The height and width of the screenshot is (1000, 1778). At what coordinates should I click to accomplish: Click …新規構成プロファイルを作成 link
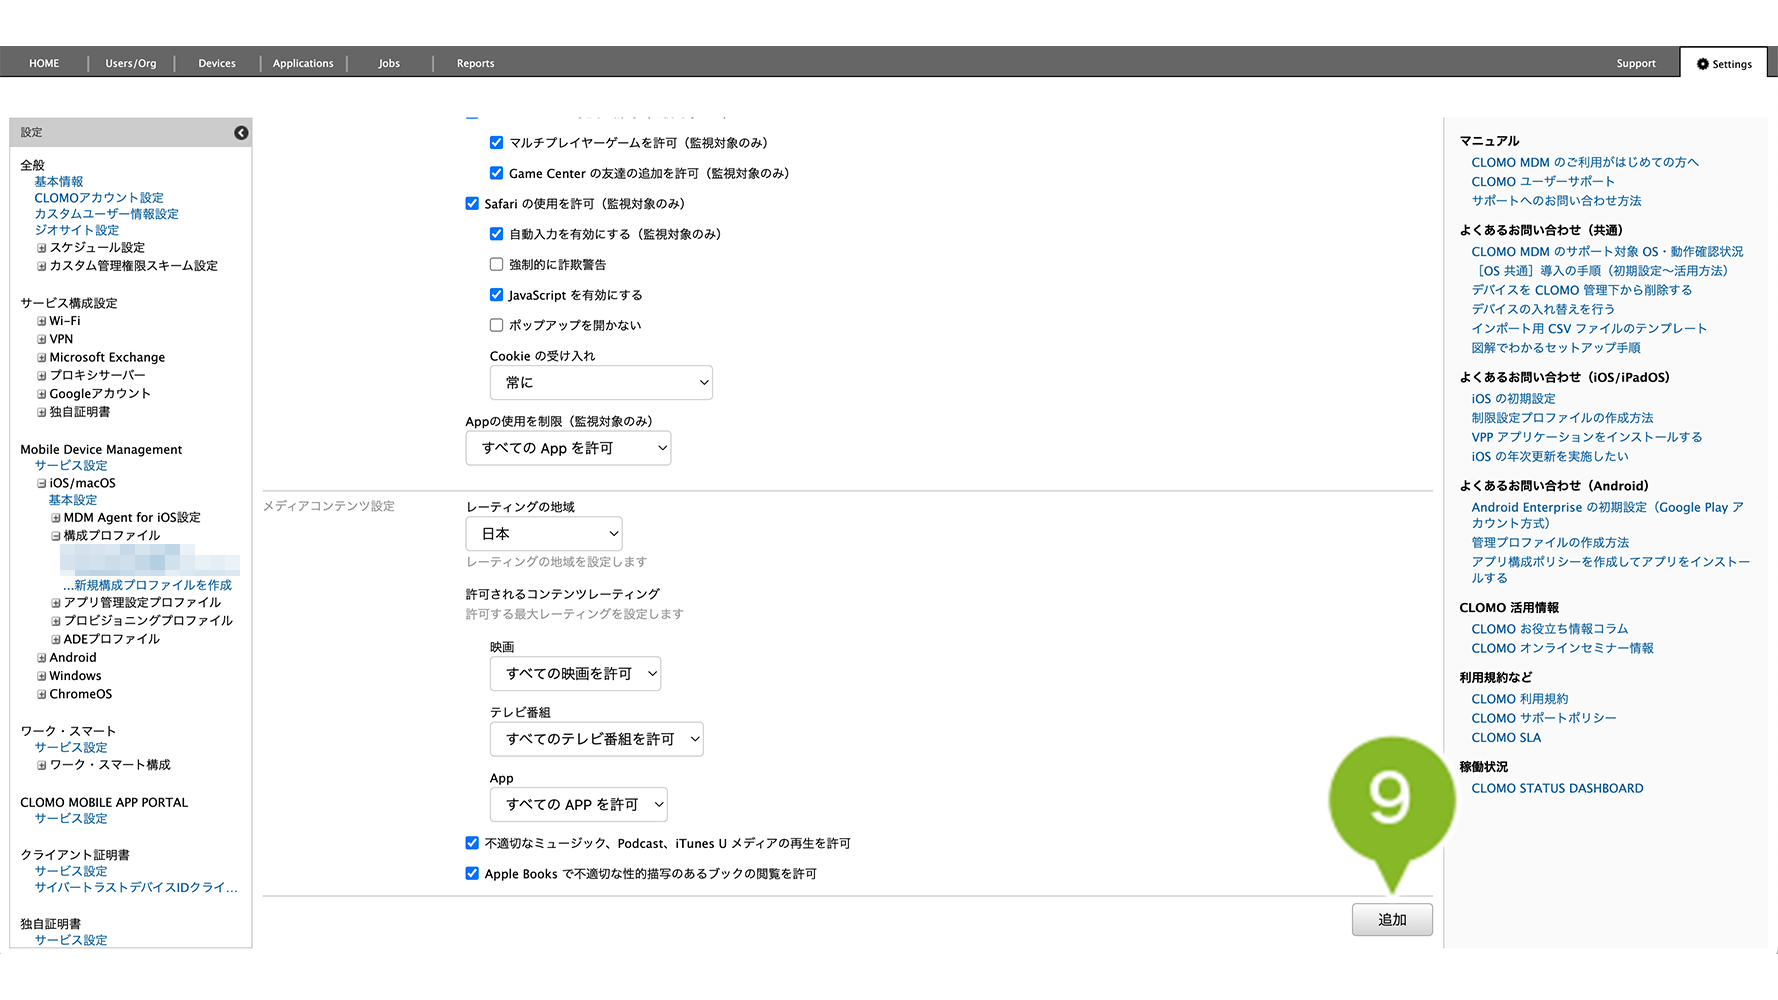[147, 585]
